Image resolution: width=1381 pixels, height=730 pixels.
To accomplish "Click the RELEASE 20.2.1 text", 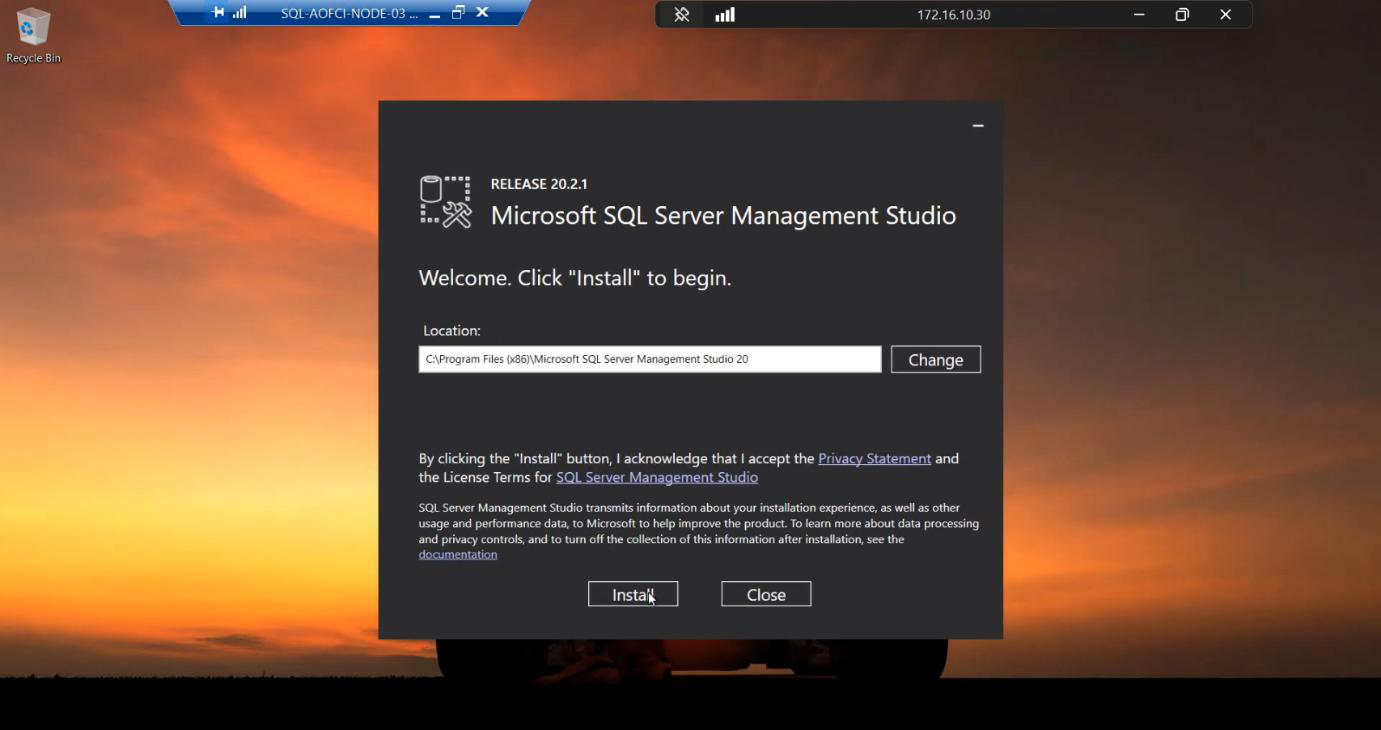I will [x=539, y=184].
